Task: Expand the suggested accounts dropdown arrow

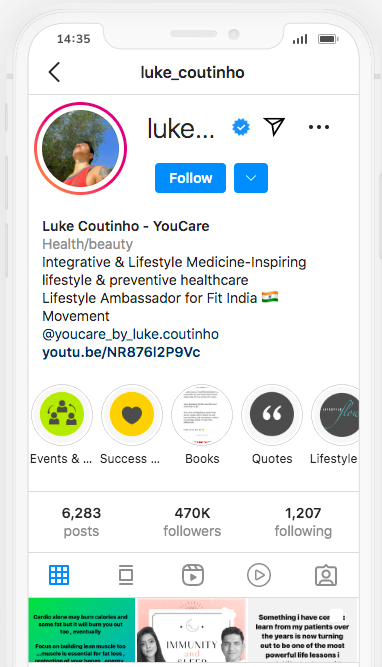Action: click(x=251, y=178)
